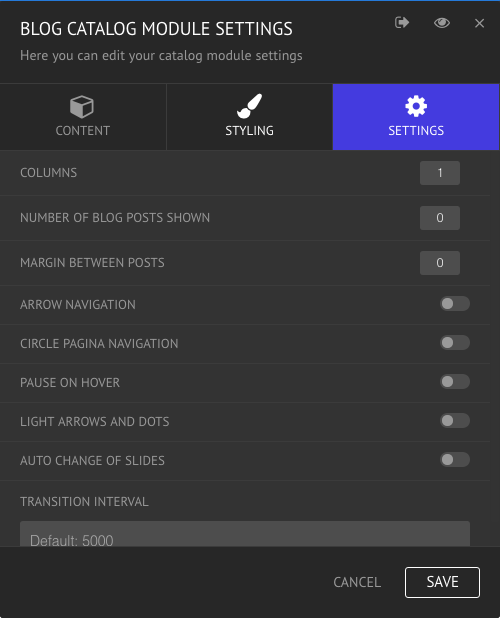This screenshot has height=619, width=500.
Task: Select the Settings tab label text
Action: [x=416, y=131]
